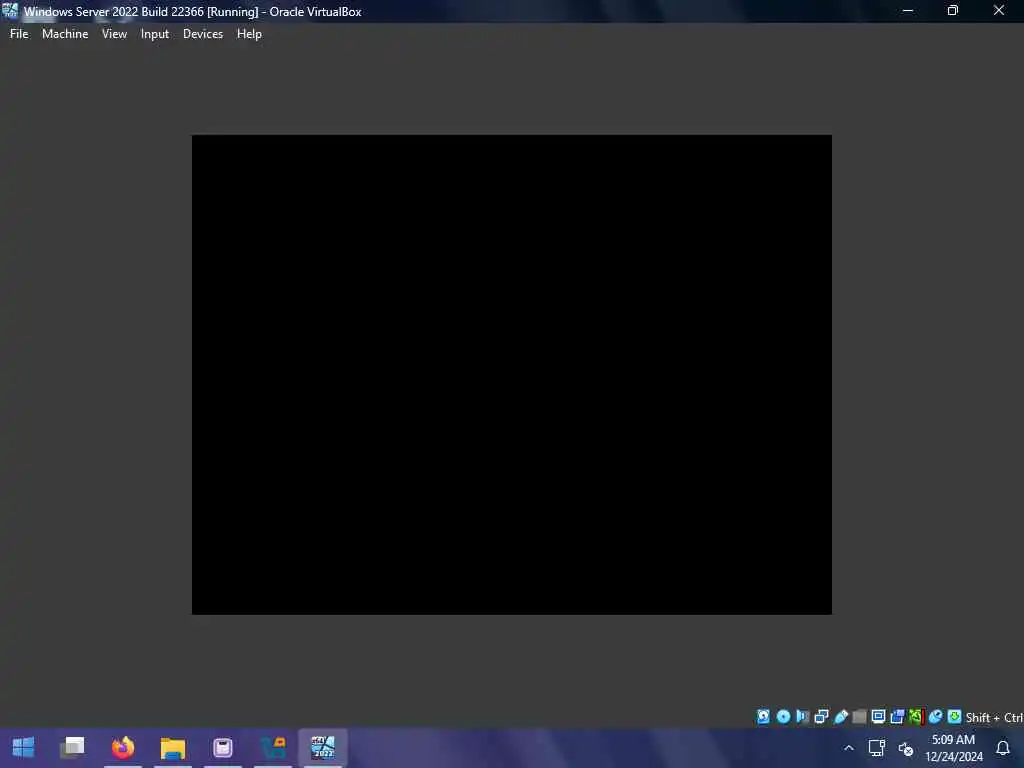
Task: Open the VirtualBox Manager taskbar icon
Action: (x=273, y=747)
